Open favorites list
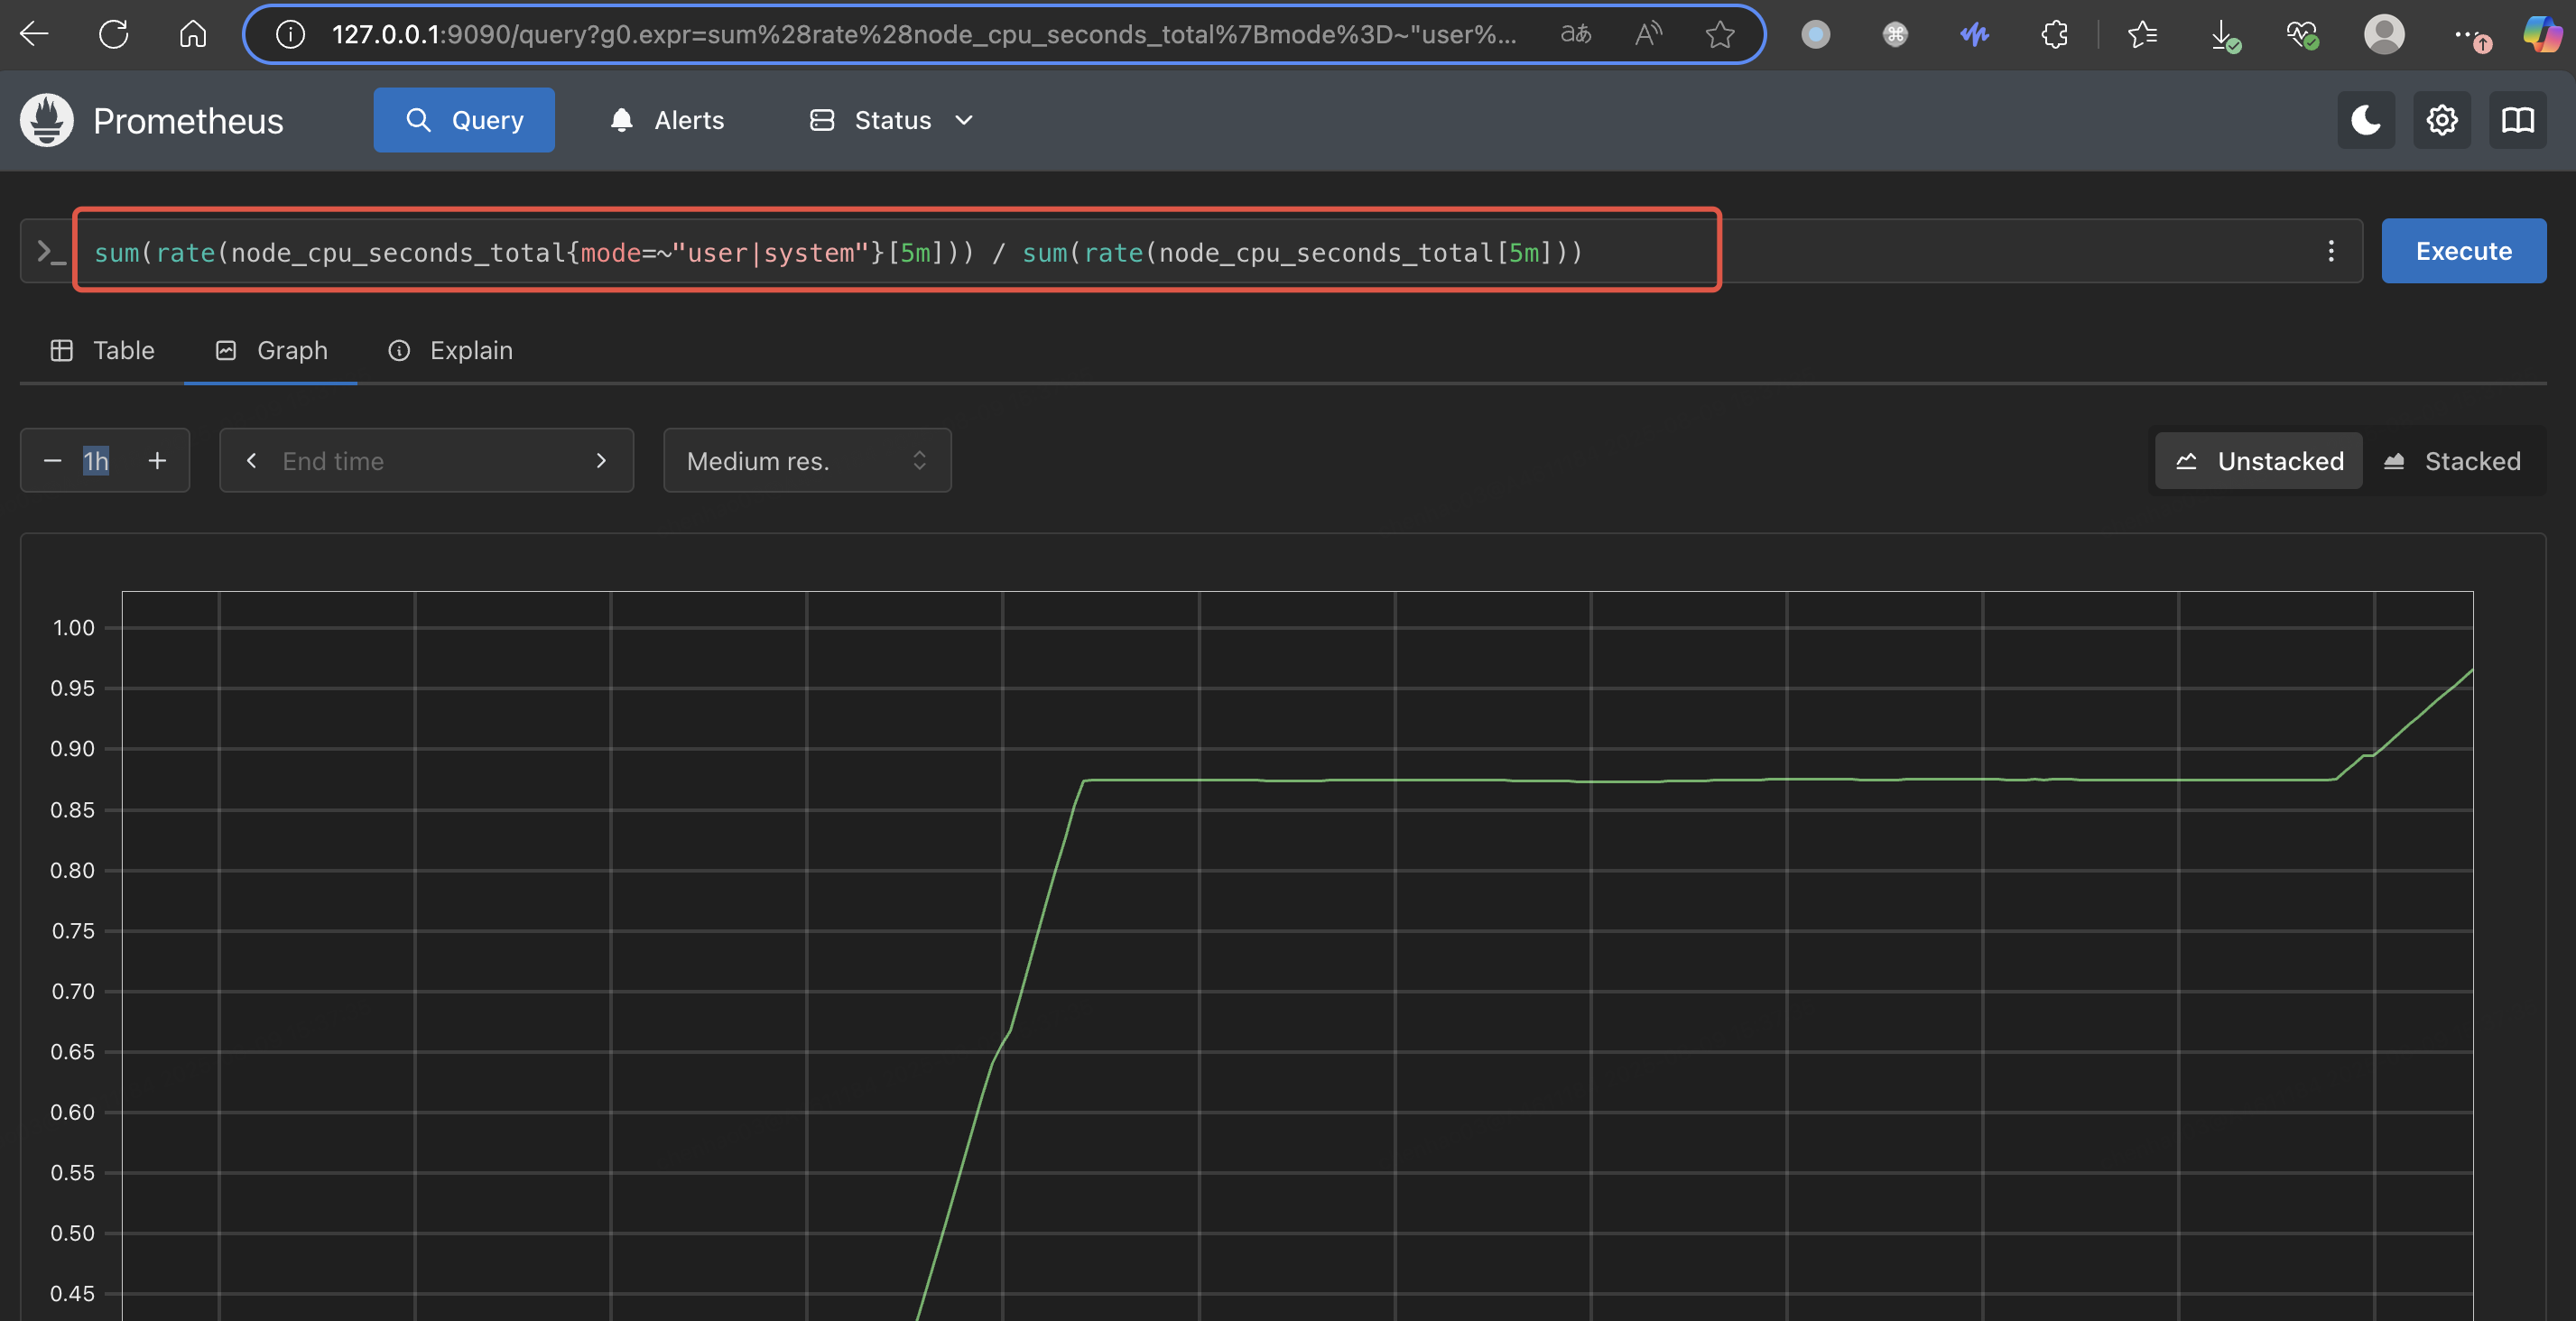 [x=2142, y=35]
